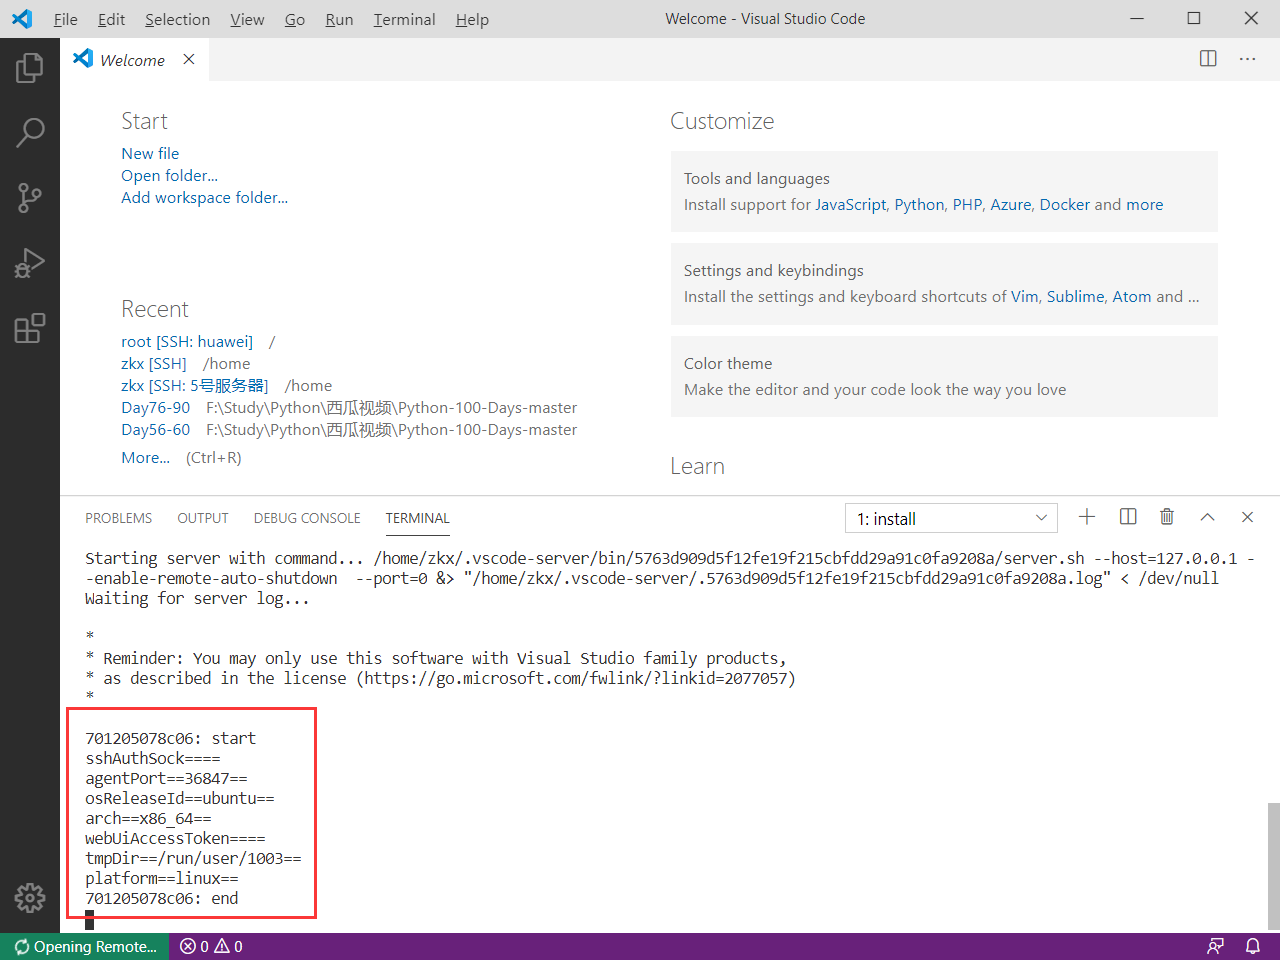Switch to the PROBLEMS panel tab
The width and height of the screenshot is (1280, 960).
point(119,518)
